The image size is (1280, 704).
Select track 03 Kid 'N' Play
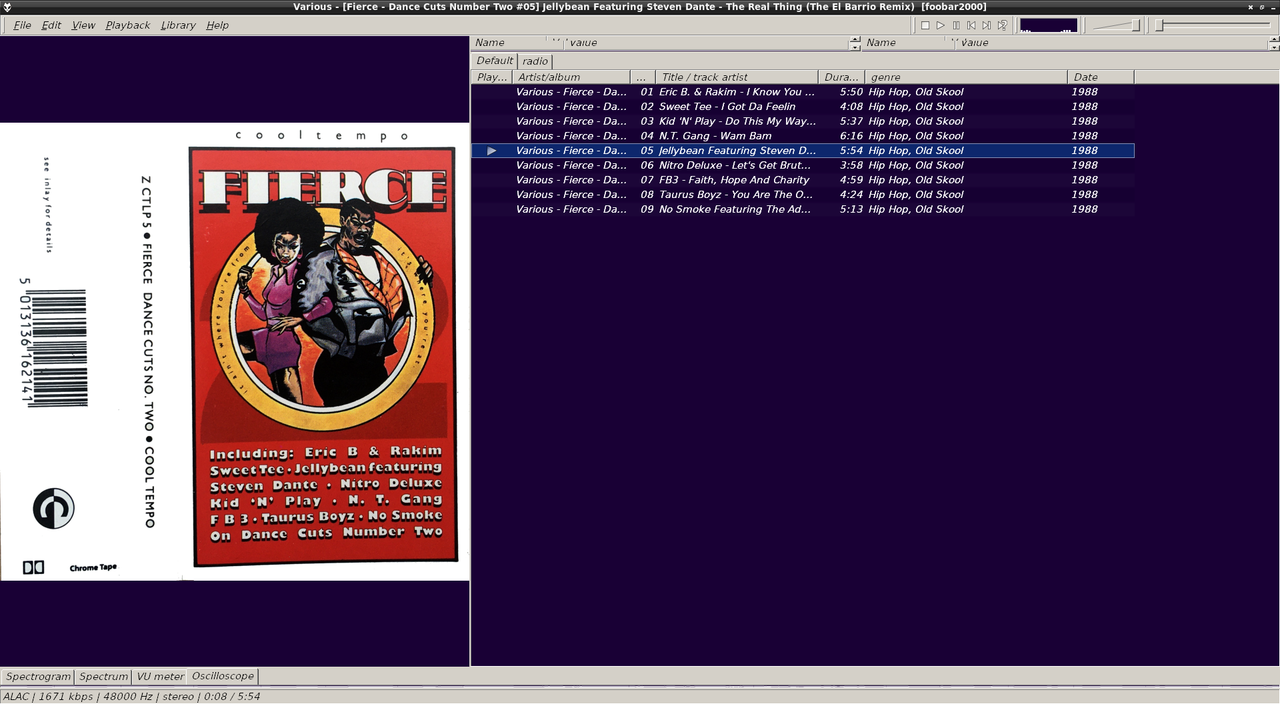[802, 121]
